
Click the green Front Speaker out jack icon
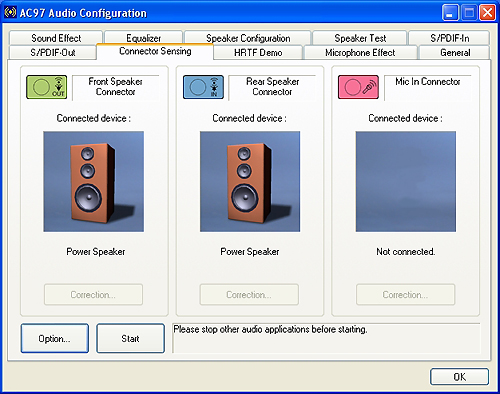[47, 87]
